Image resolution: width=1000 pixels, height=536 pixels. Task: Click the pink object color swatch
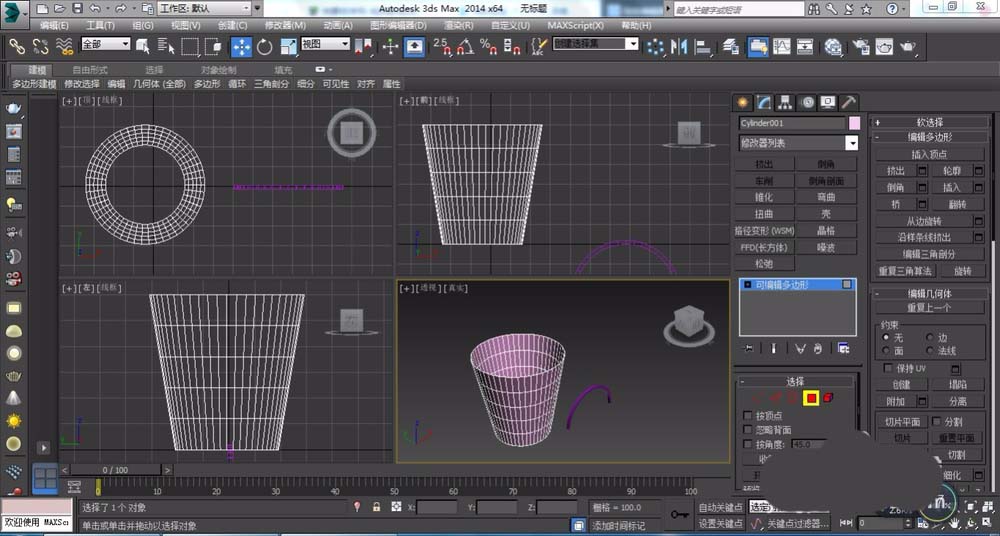point(854,123)
